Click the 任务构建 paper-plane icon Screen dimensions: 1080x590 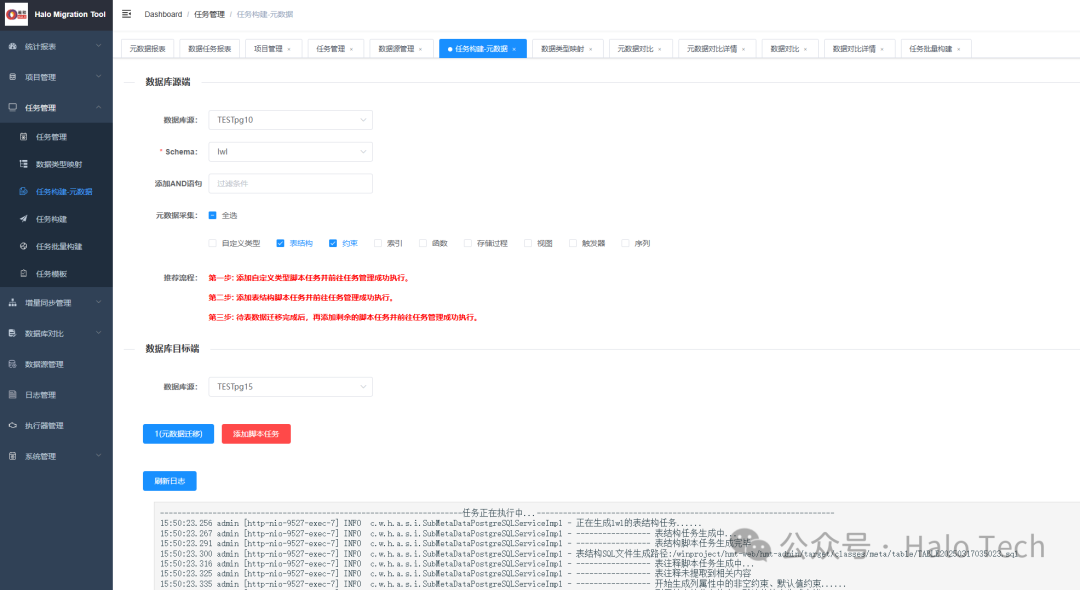coord(23,219)
